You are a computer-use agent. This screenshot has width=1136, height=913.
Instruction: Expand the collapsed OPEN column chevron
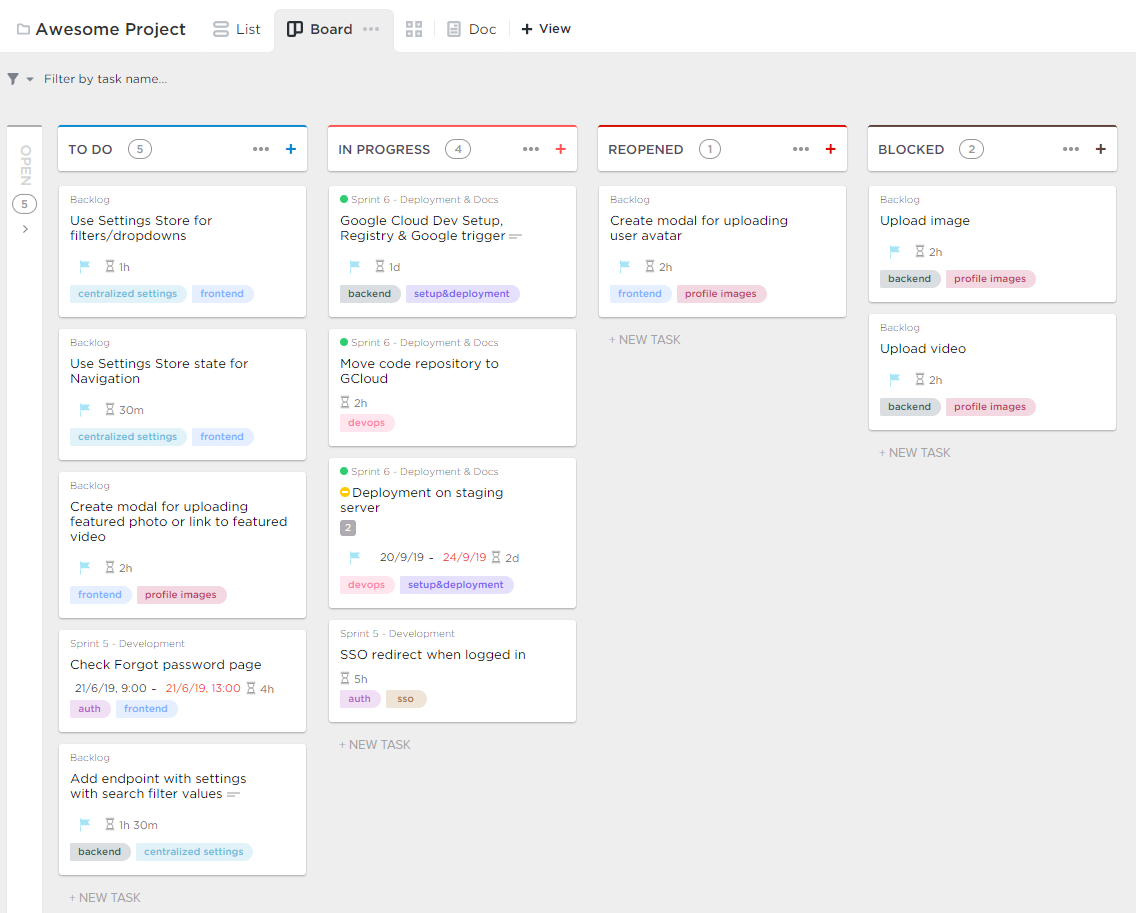pyautogui.click(x=25, y=229)
